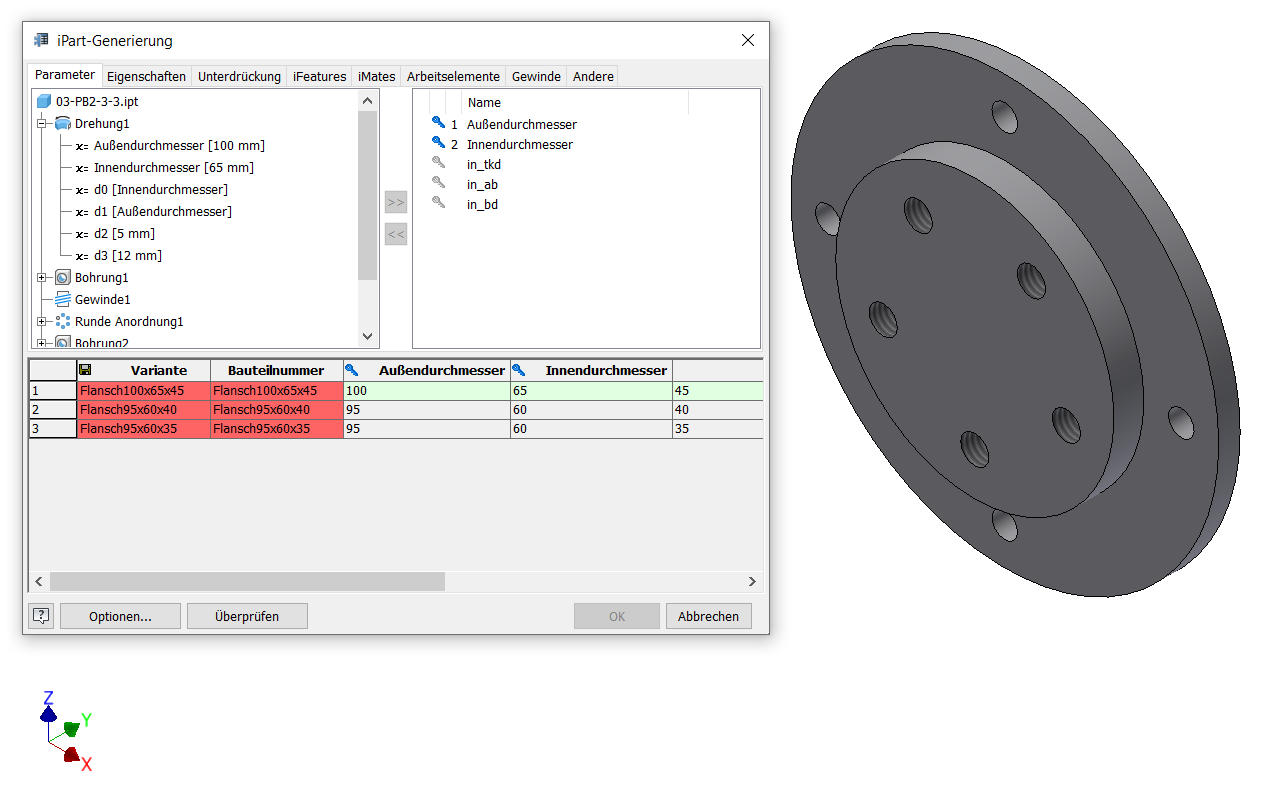The width and height of the screenshot is (1263, 786).
Task: Click the tree scrollbar up arrow
Action: (x=367, y=100)
